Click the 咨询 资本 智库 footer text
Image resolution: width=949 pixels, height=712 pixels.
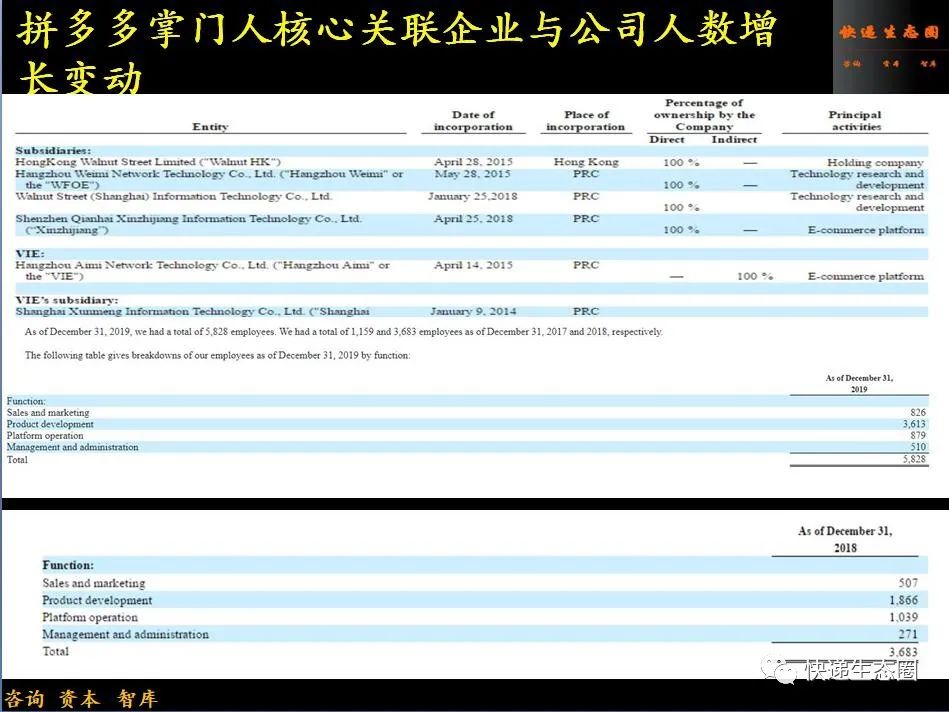click(x=80, y=699)
